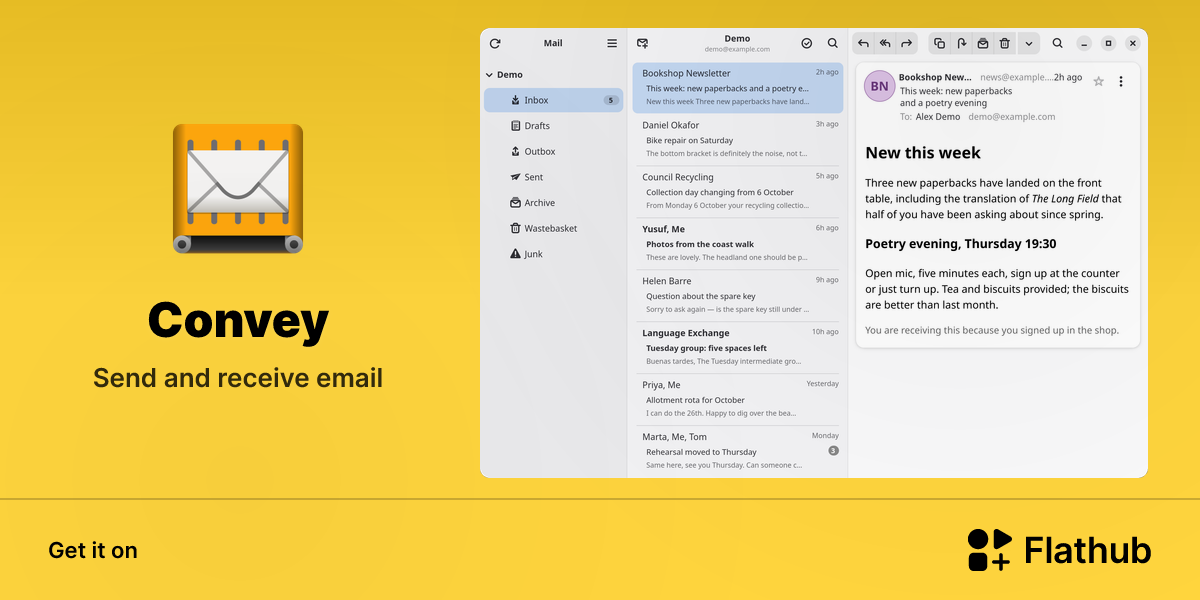Screen dimensions: 1200x600
Task: Delete the message with trash icon
Action: (1005, 43)
